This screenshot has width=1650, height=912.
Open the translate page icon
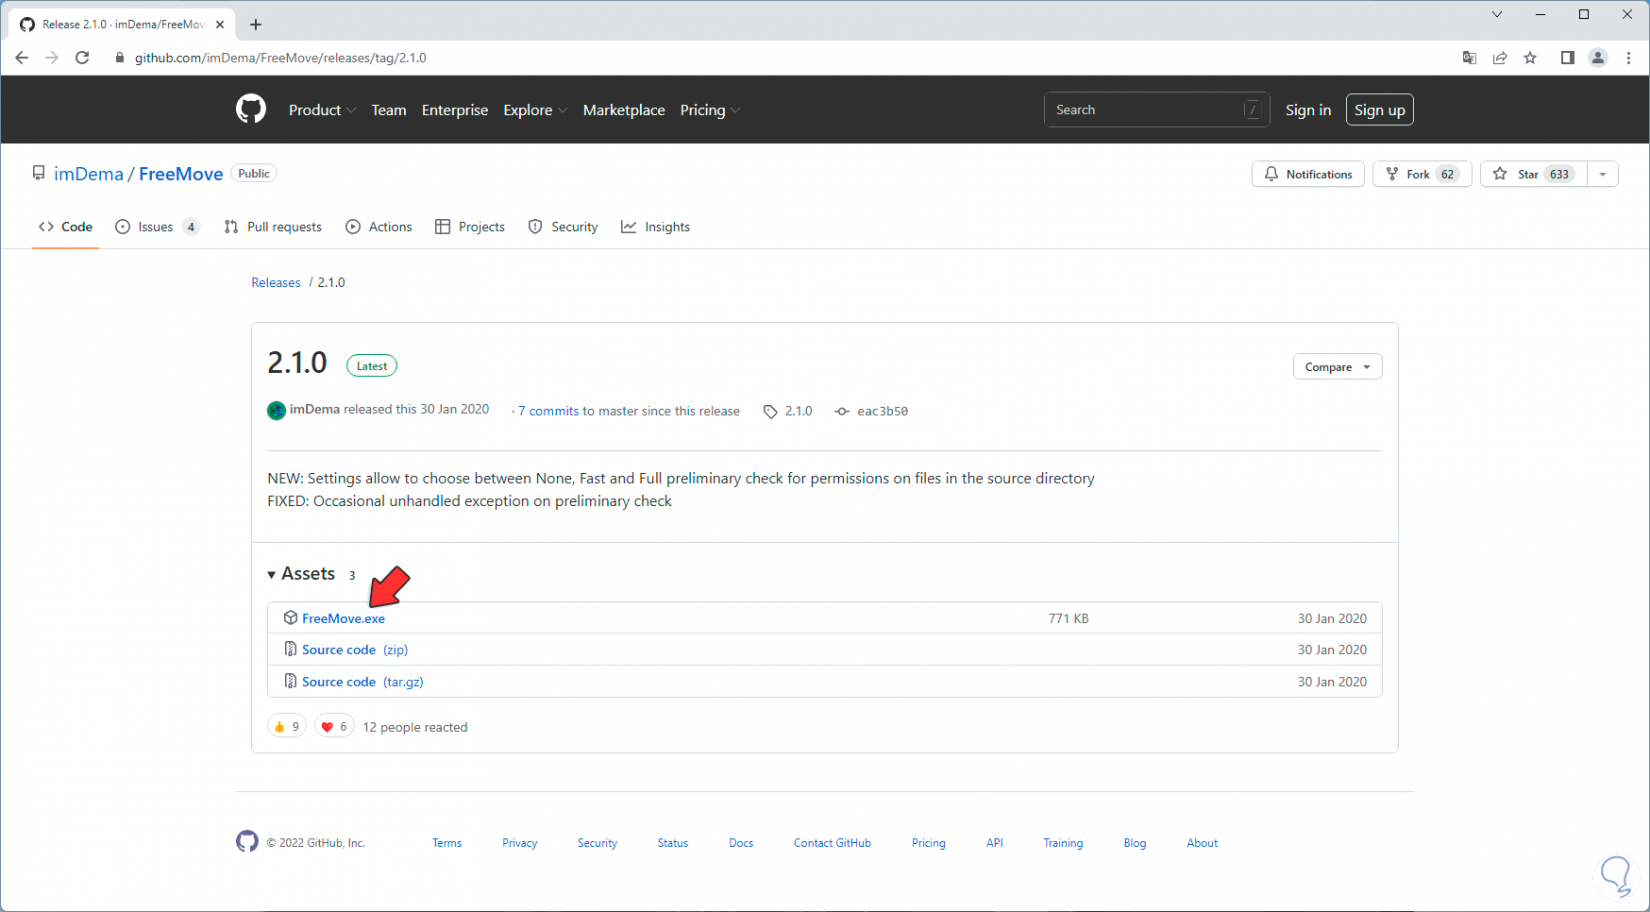(1469, 58)
